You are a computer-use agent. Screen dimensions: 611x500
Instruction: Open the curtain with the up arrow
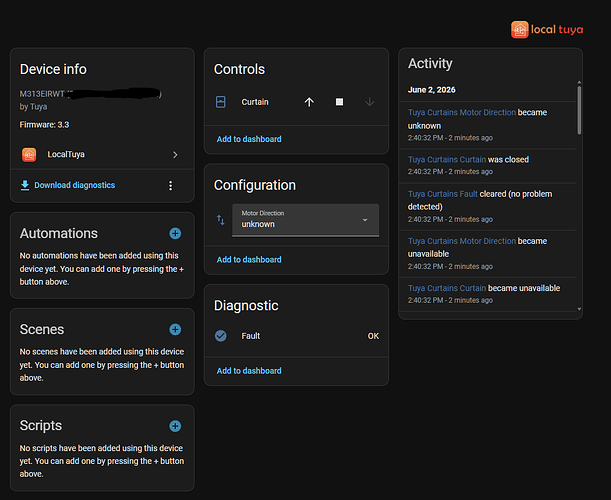click(x=309, y=102)
